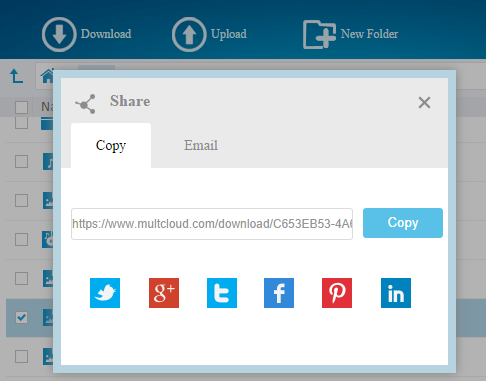The image size is (486, 381).
Task: Click the Download text label
Action: (106, 34)
